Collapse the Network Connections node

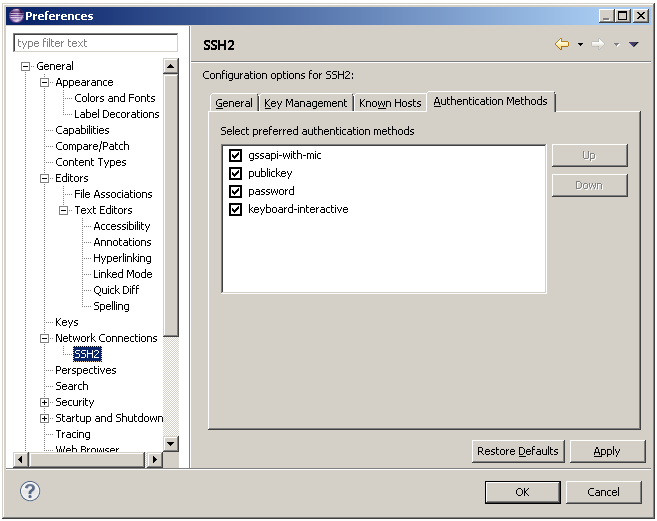pyautogui.click(x=45, y=338)
